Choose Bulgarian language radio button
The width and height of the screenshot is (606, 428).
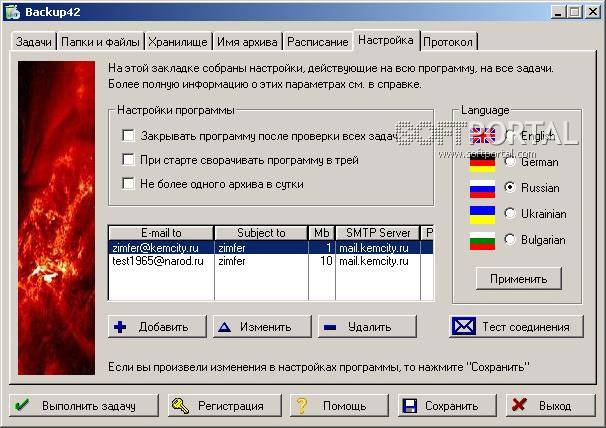click(510, 239)
